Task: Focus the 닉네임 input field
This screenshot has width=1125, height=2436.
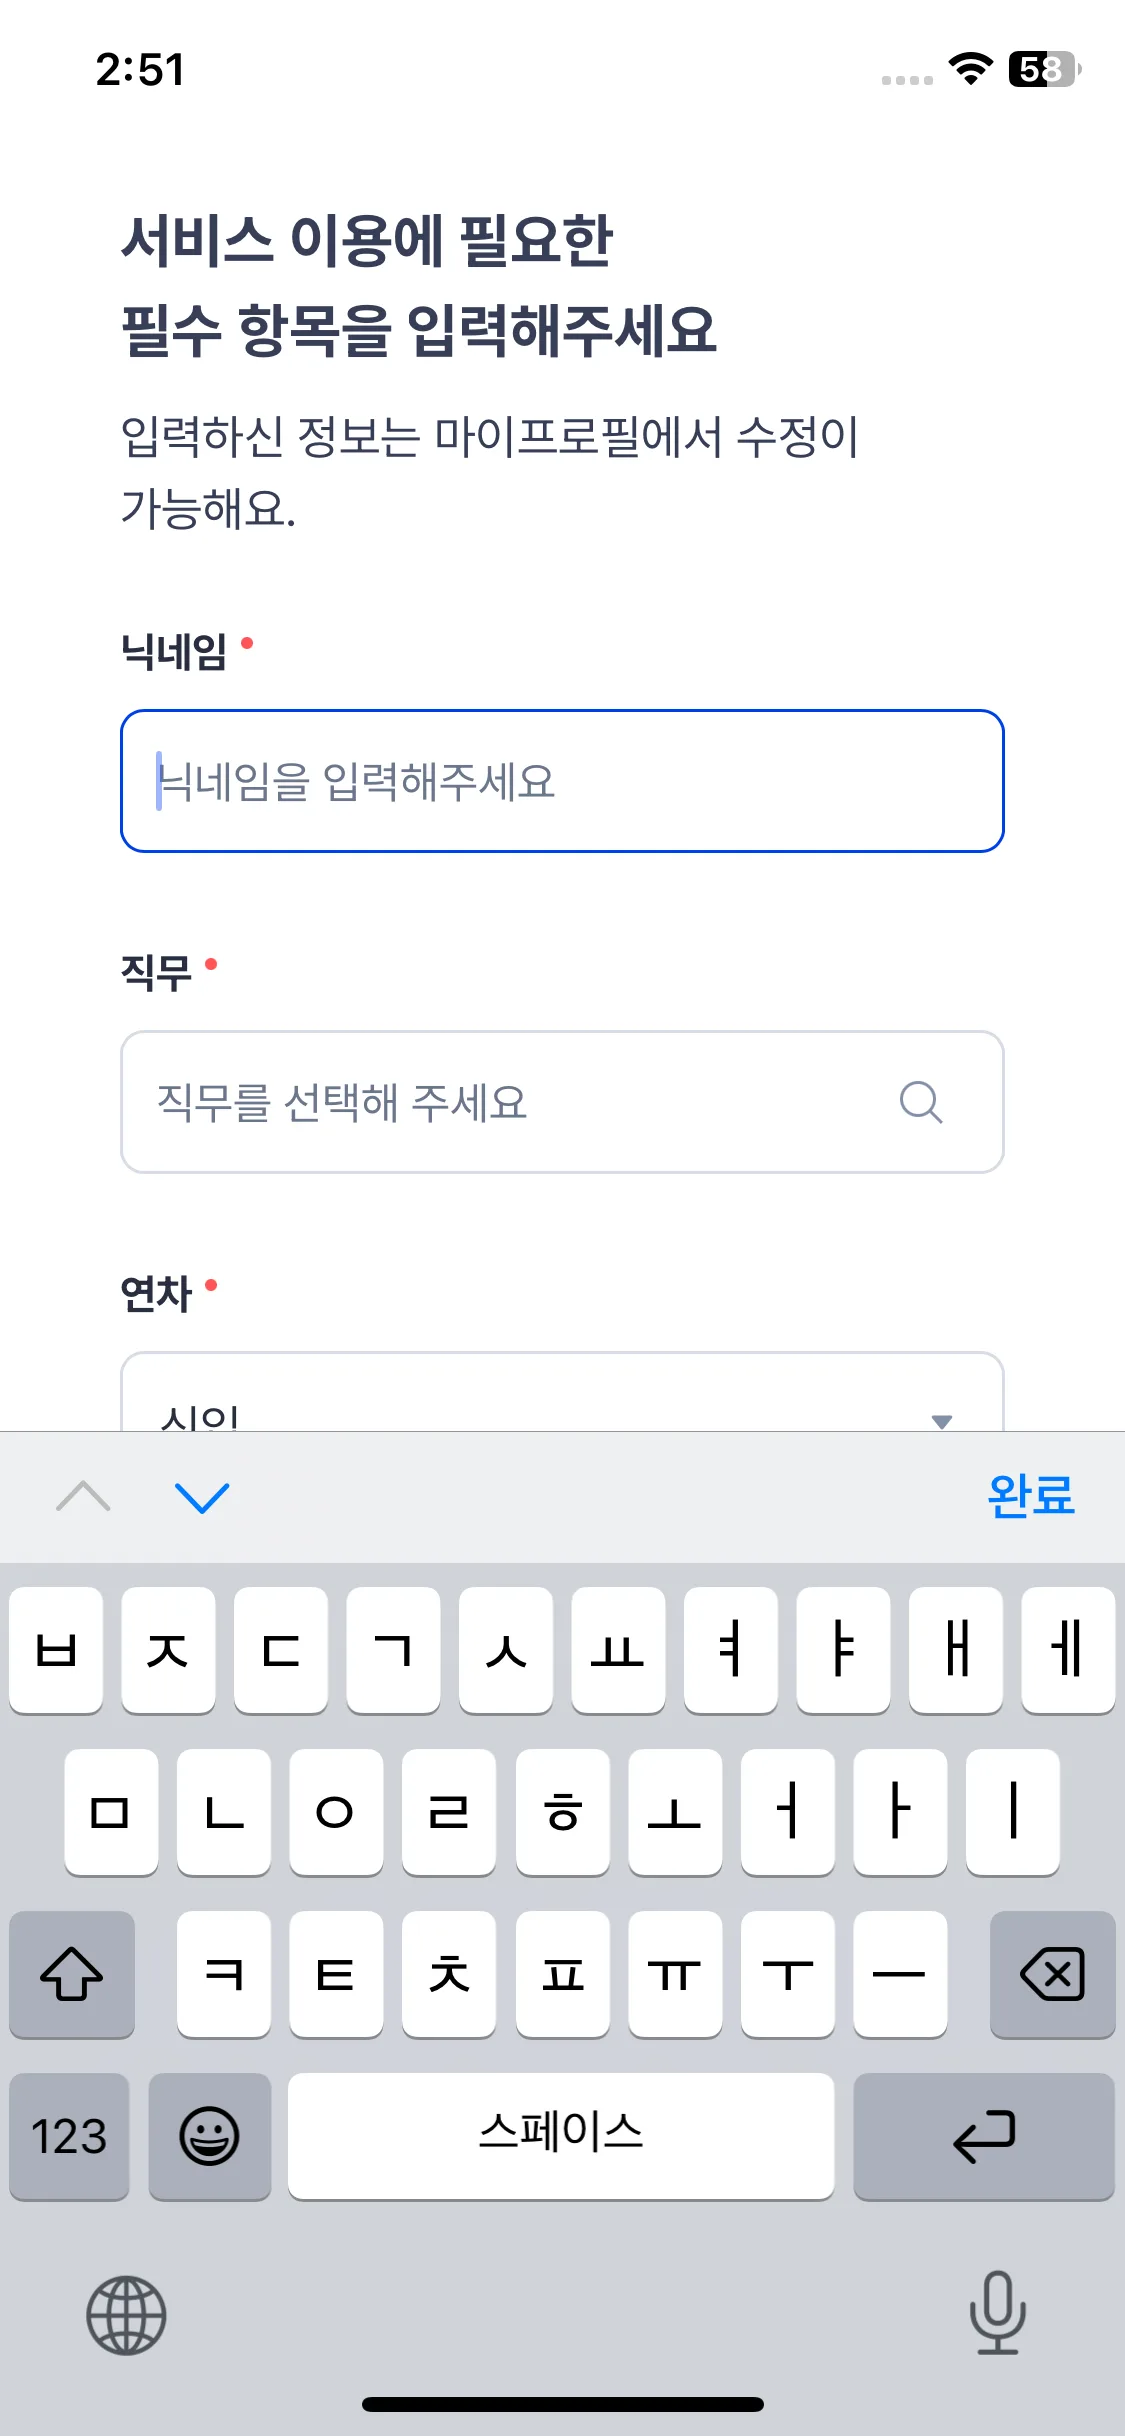Action: pos(562,781)
